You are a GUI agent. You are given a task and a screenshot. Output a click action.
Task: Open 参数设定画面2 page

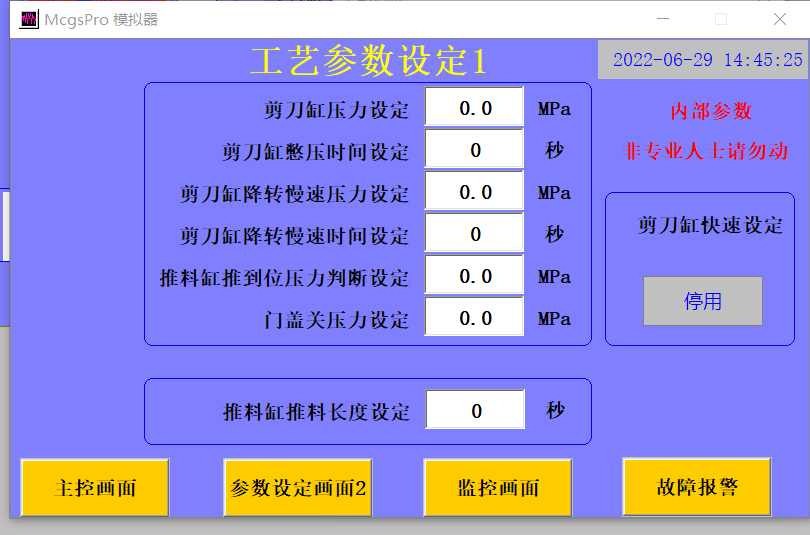click(298, 487)
